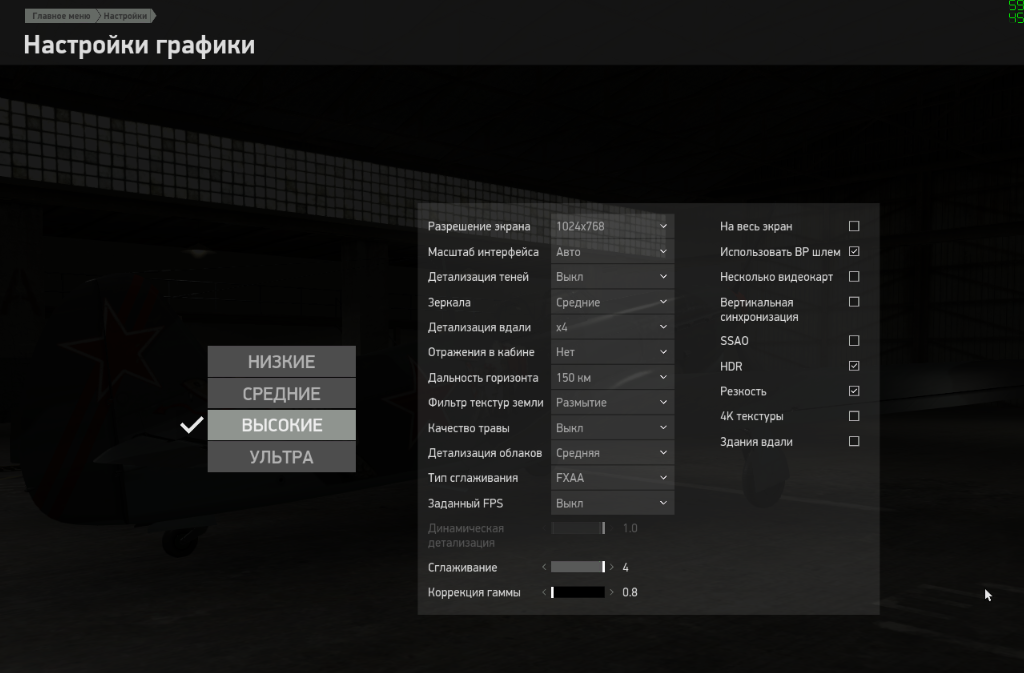Select the УЛЬТРА graphics preset
1024x673 pixels.
pyautogui.click(x=281, y=457)
